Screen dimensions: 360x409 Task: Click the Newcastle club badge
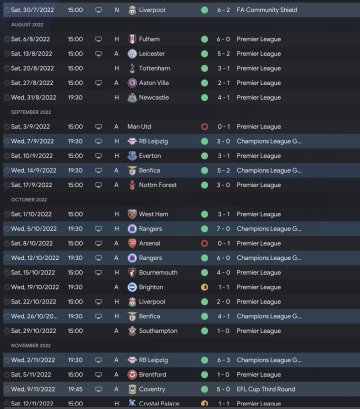[x=132, y=98]
